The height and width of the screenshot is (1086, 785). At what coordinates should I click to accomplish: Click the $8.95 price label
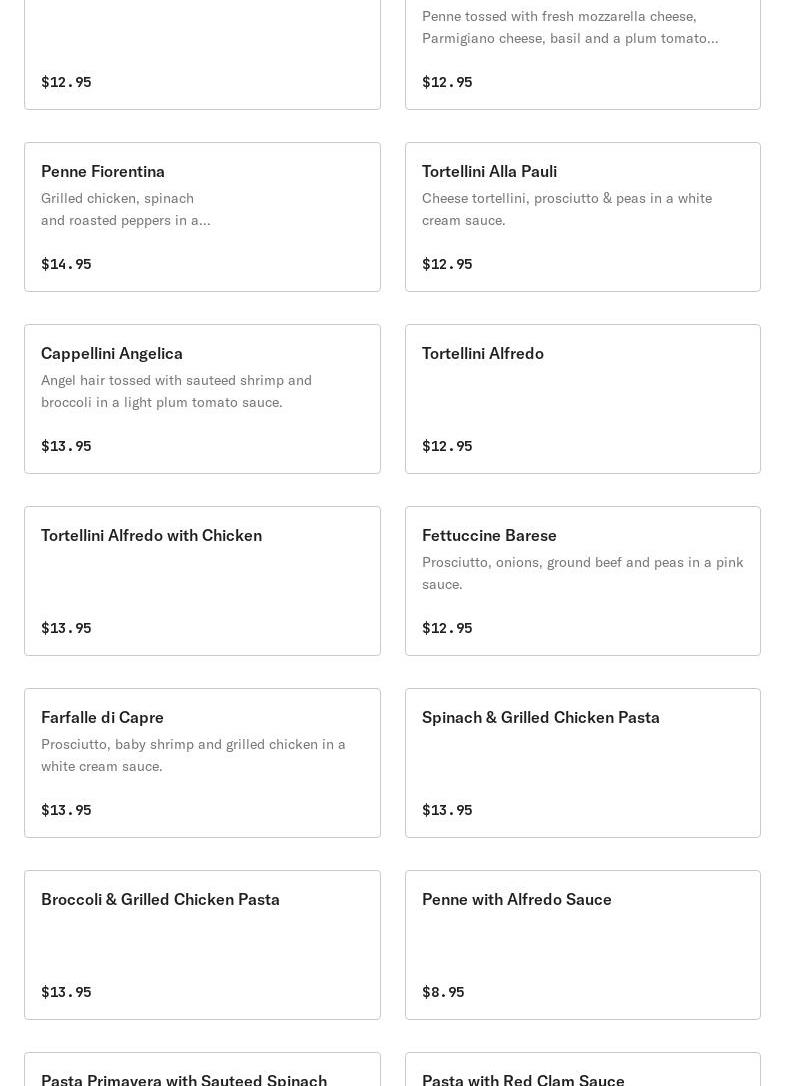click(x=443, y=992)
